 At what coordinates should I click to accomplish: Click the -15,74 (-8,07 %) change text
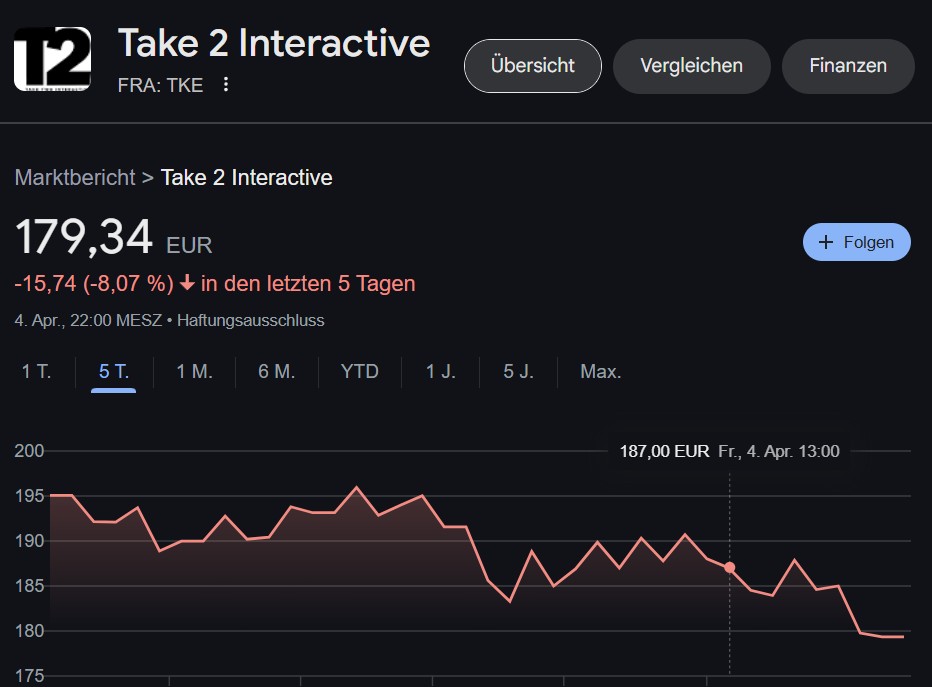pyautogui.click(x=94, y=283)
